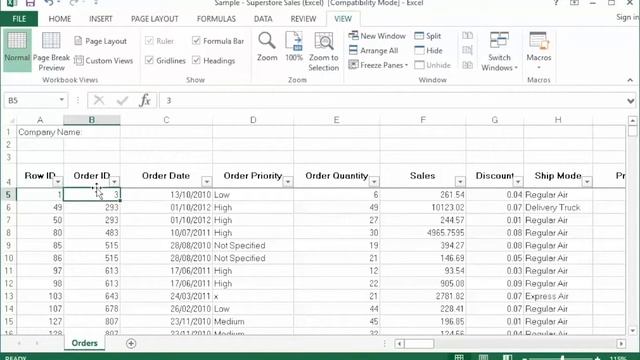Switch to PAGE LAYOUT tab
Image resolution: width=640 pixels, height=360 pixels.
[155, 19]
